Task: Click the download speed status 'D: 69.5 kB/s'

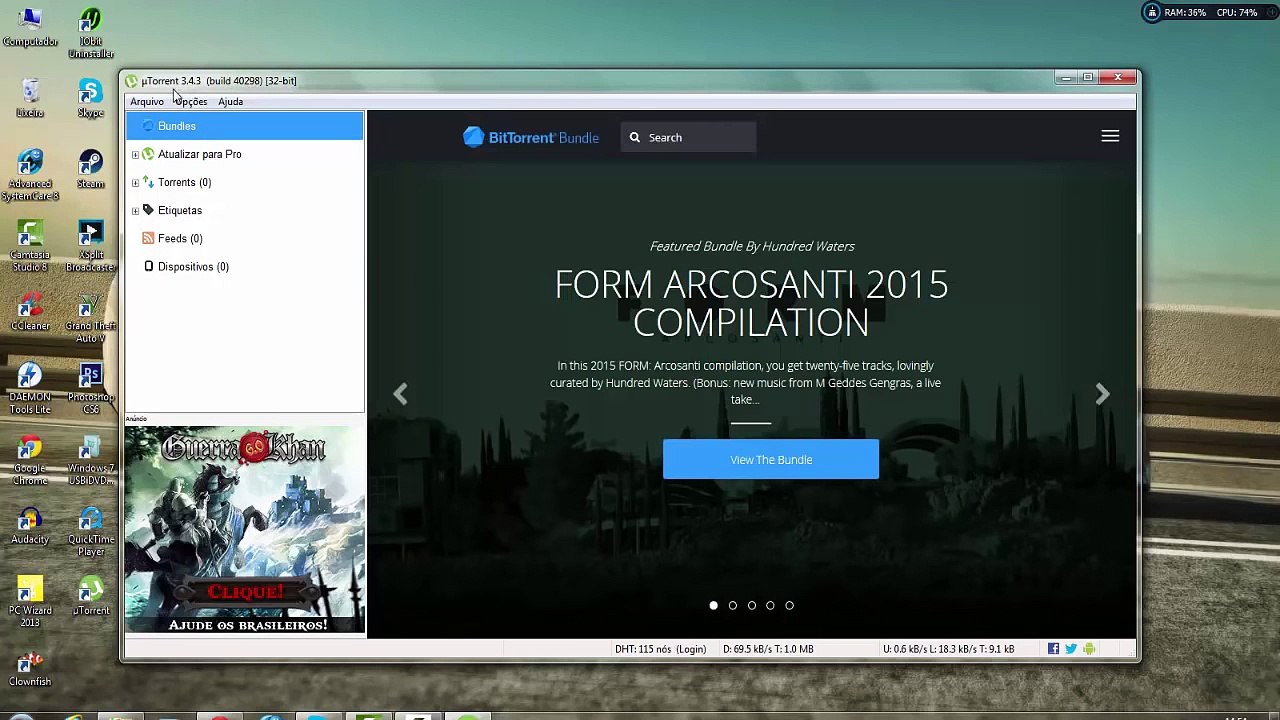Action: tap(767, 649)
